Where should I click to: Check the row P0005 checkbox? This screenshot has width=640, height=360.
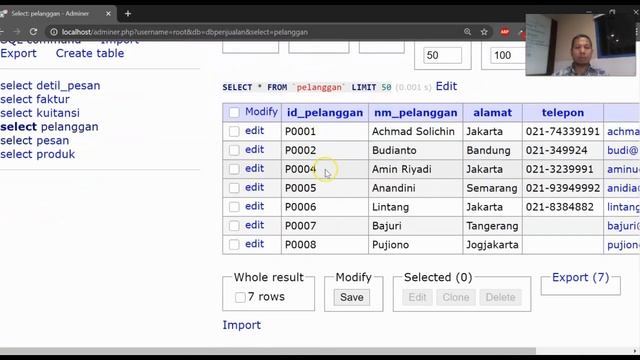pyautogui.click(x=234, y=188)
